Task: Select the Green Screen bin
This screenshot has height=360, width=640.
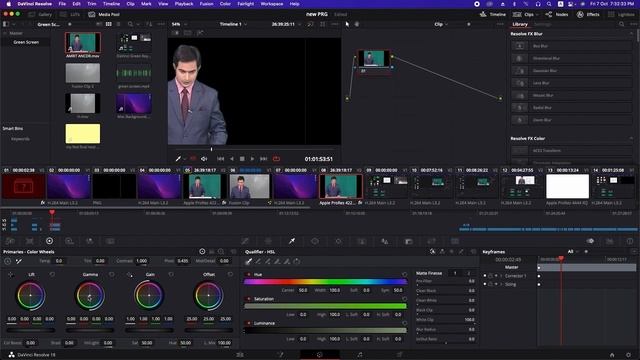Action: pos(26,42)
